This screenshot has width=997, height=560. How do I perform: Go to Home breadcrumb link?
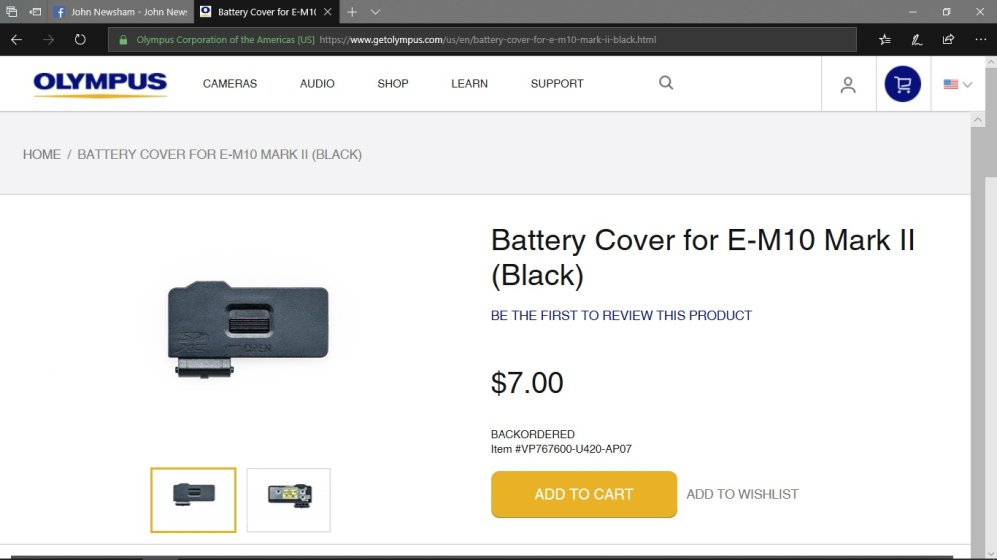42,154
